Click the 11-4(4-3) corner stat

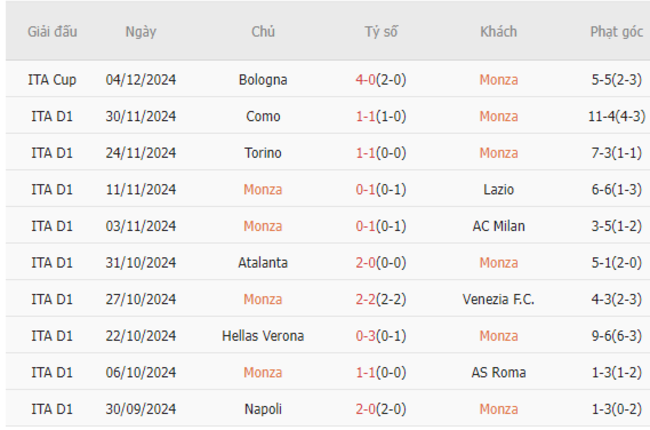click(x=616, y=116)
